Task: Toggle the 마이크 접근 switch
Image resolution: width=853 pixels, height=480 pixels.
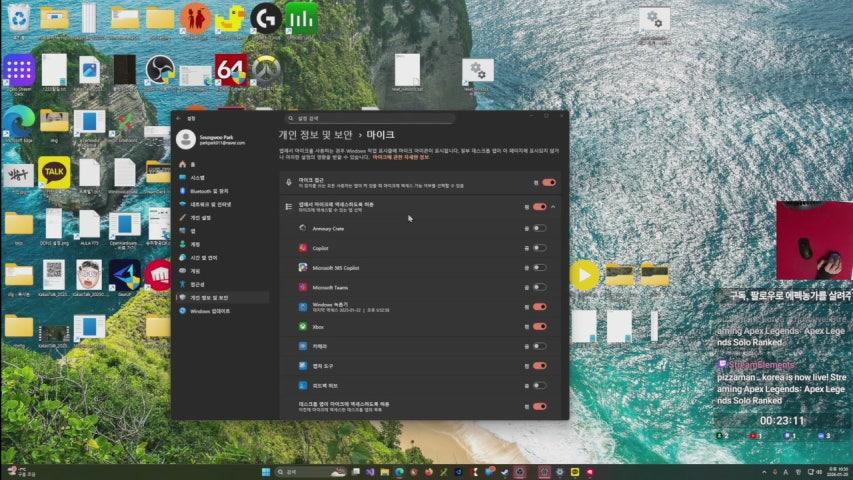Action: click(x=549, y=183)
